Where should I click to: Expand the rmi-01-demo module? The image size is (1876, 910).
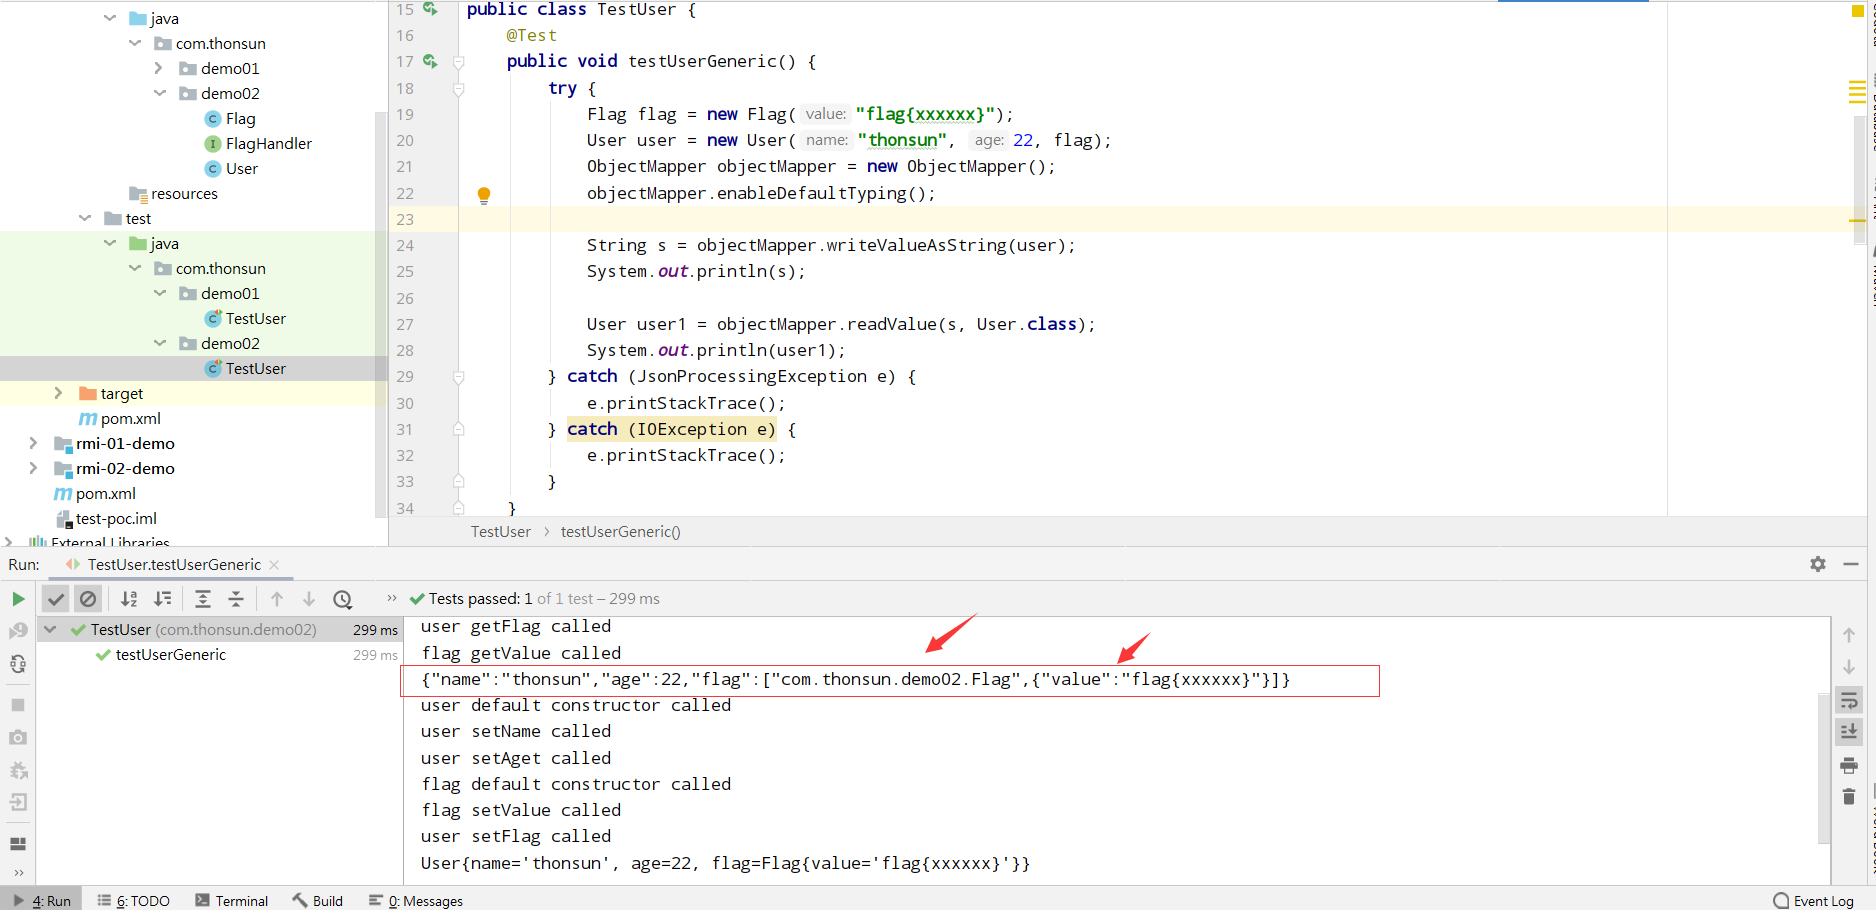(x=33, y=443)
